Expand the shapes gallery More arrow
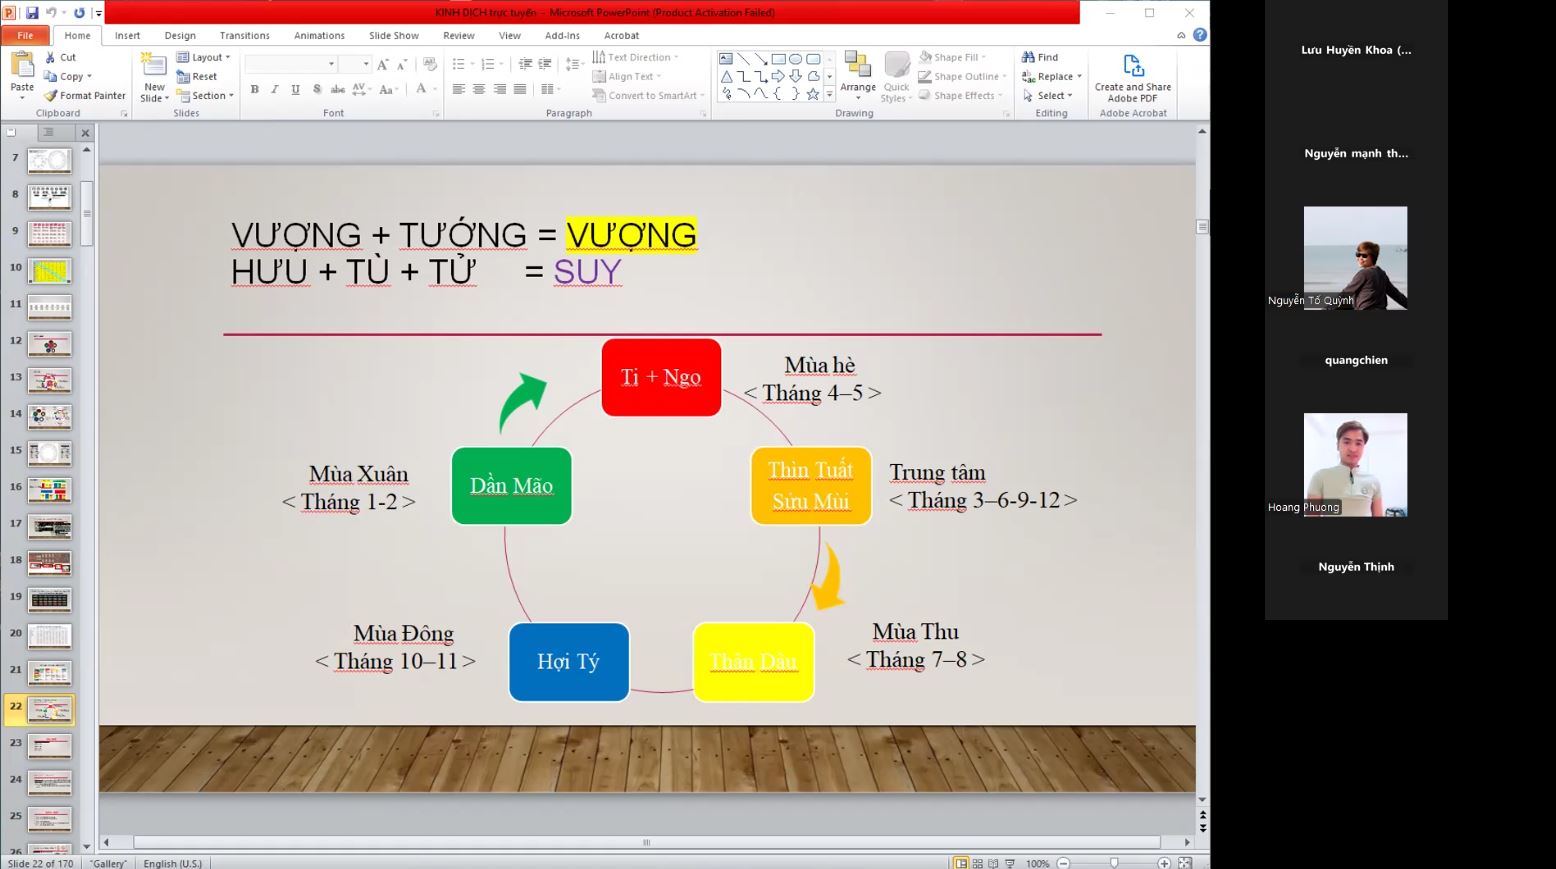 829,95
